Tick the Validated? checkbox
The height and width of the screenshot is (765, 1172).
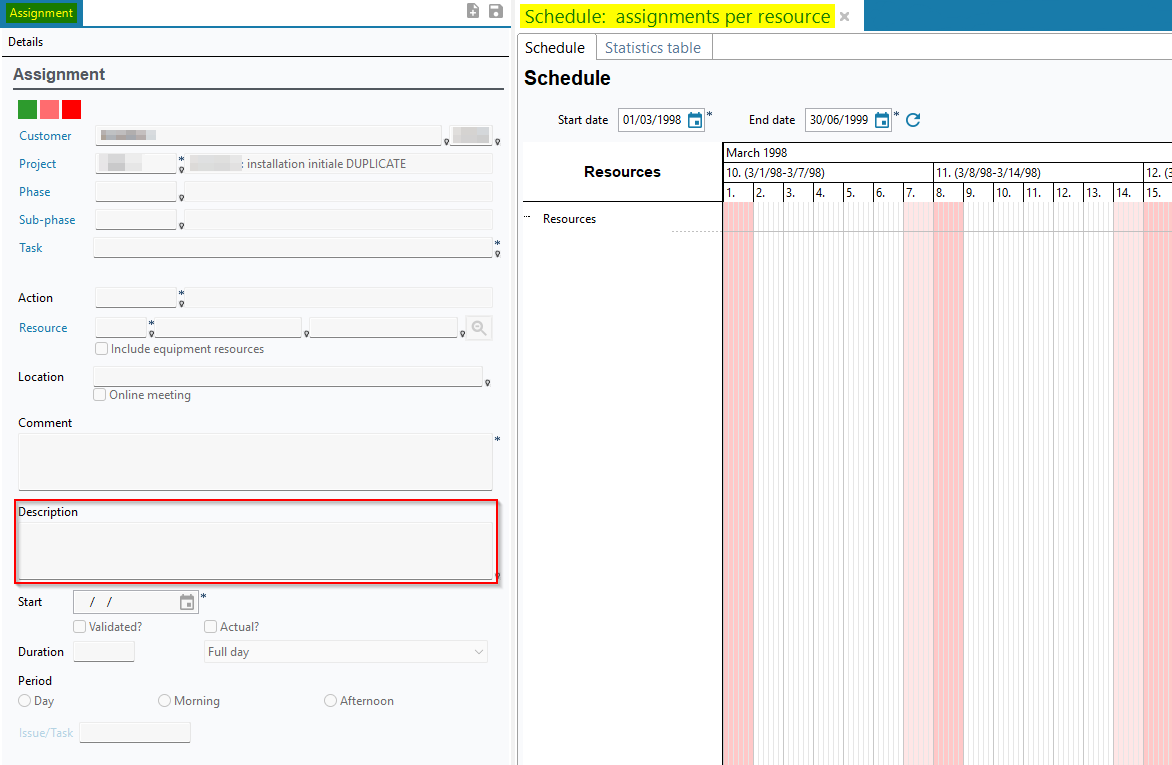point(80,627)
